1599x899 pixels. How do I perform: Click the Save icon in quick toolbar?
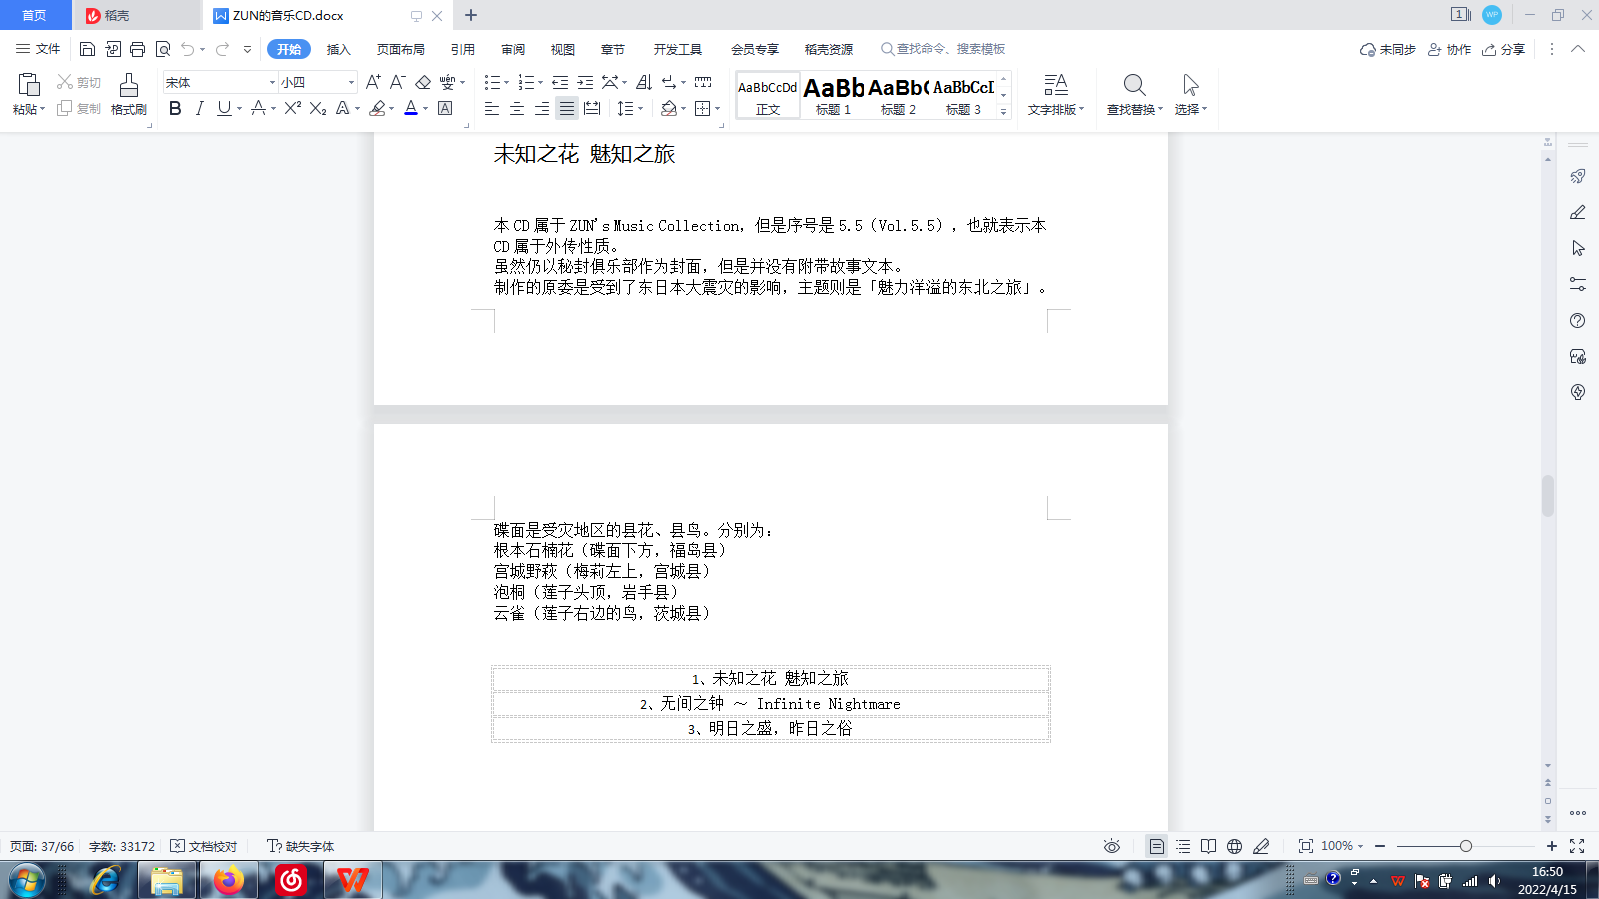click(x=87, y=49)
